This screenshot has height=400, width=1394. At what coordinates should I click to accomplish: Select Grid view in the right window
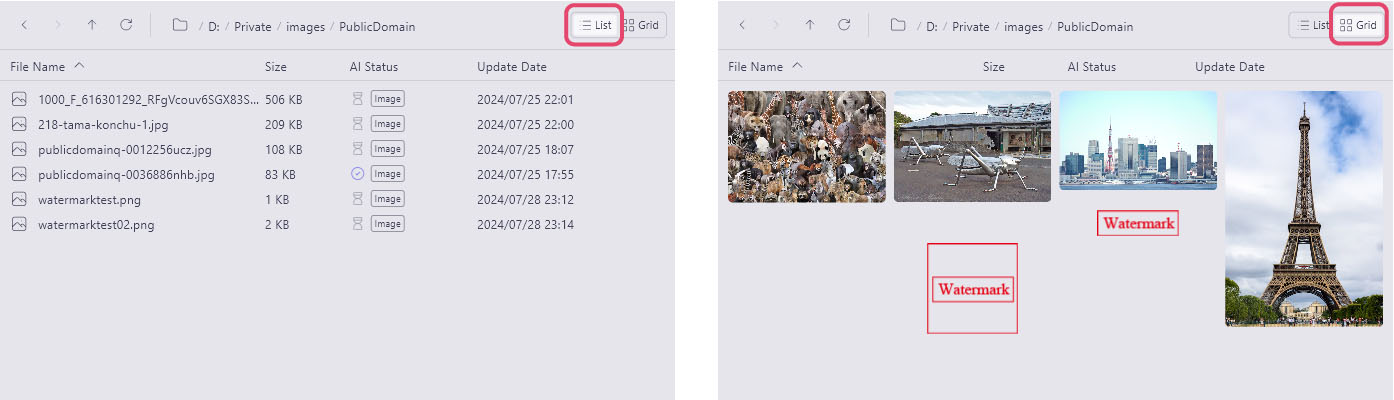click(1358, 25)
